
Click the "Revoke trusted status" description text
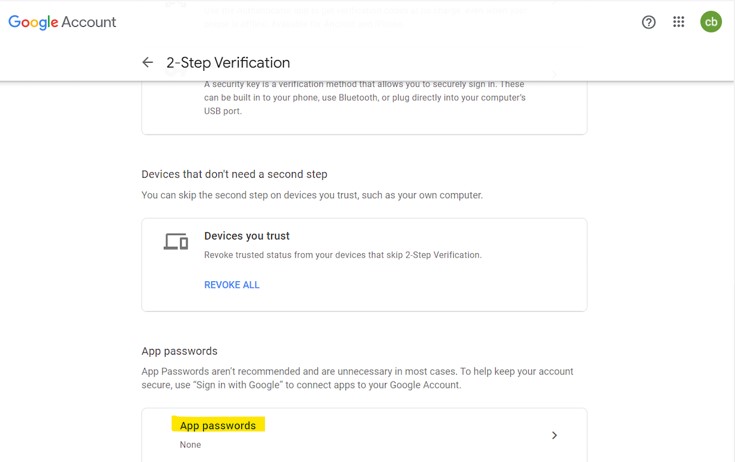(343, 255)
